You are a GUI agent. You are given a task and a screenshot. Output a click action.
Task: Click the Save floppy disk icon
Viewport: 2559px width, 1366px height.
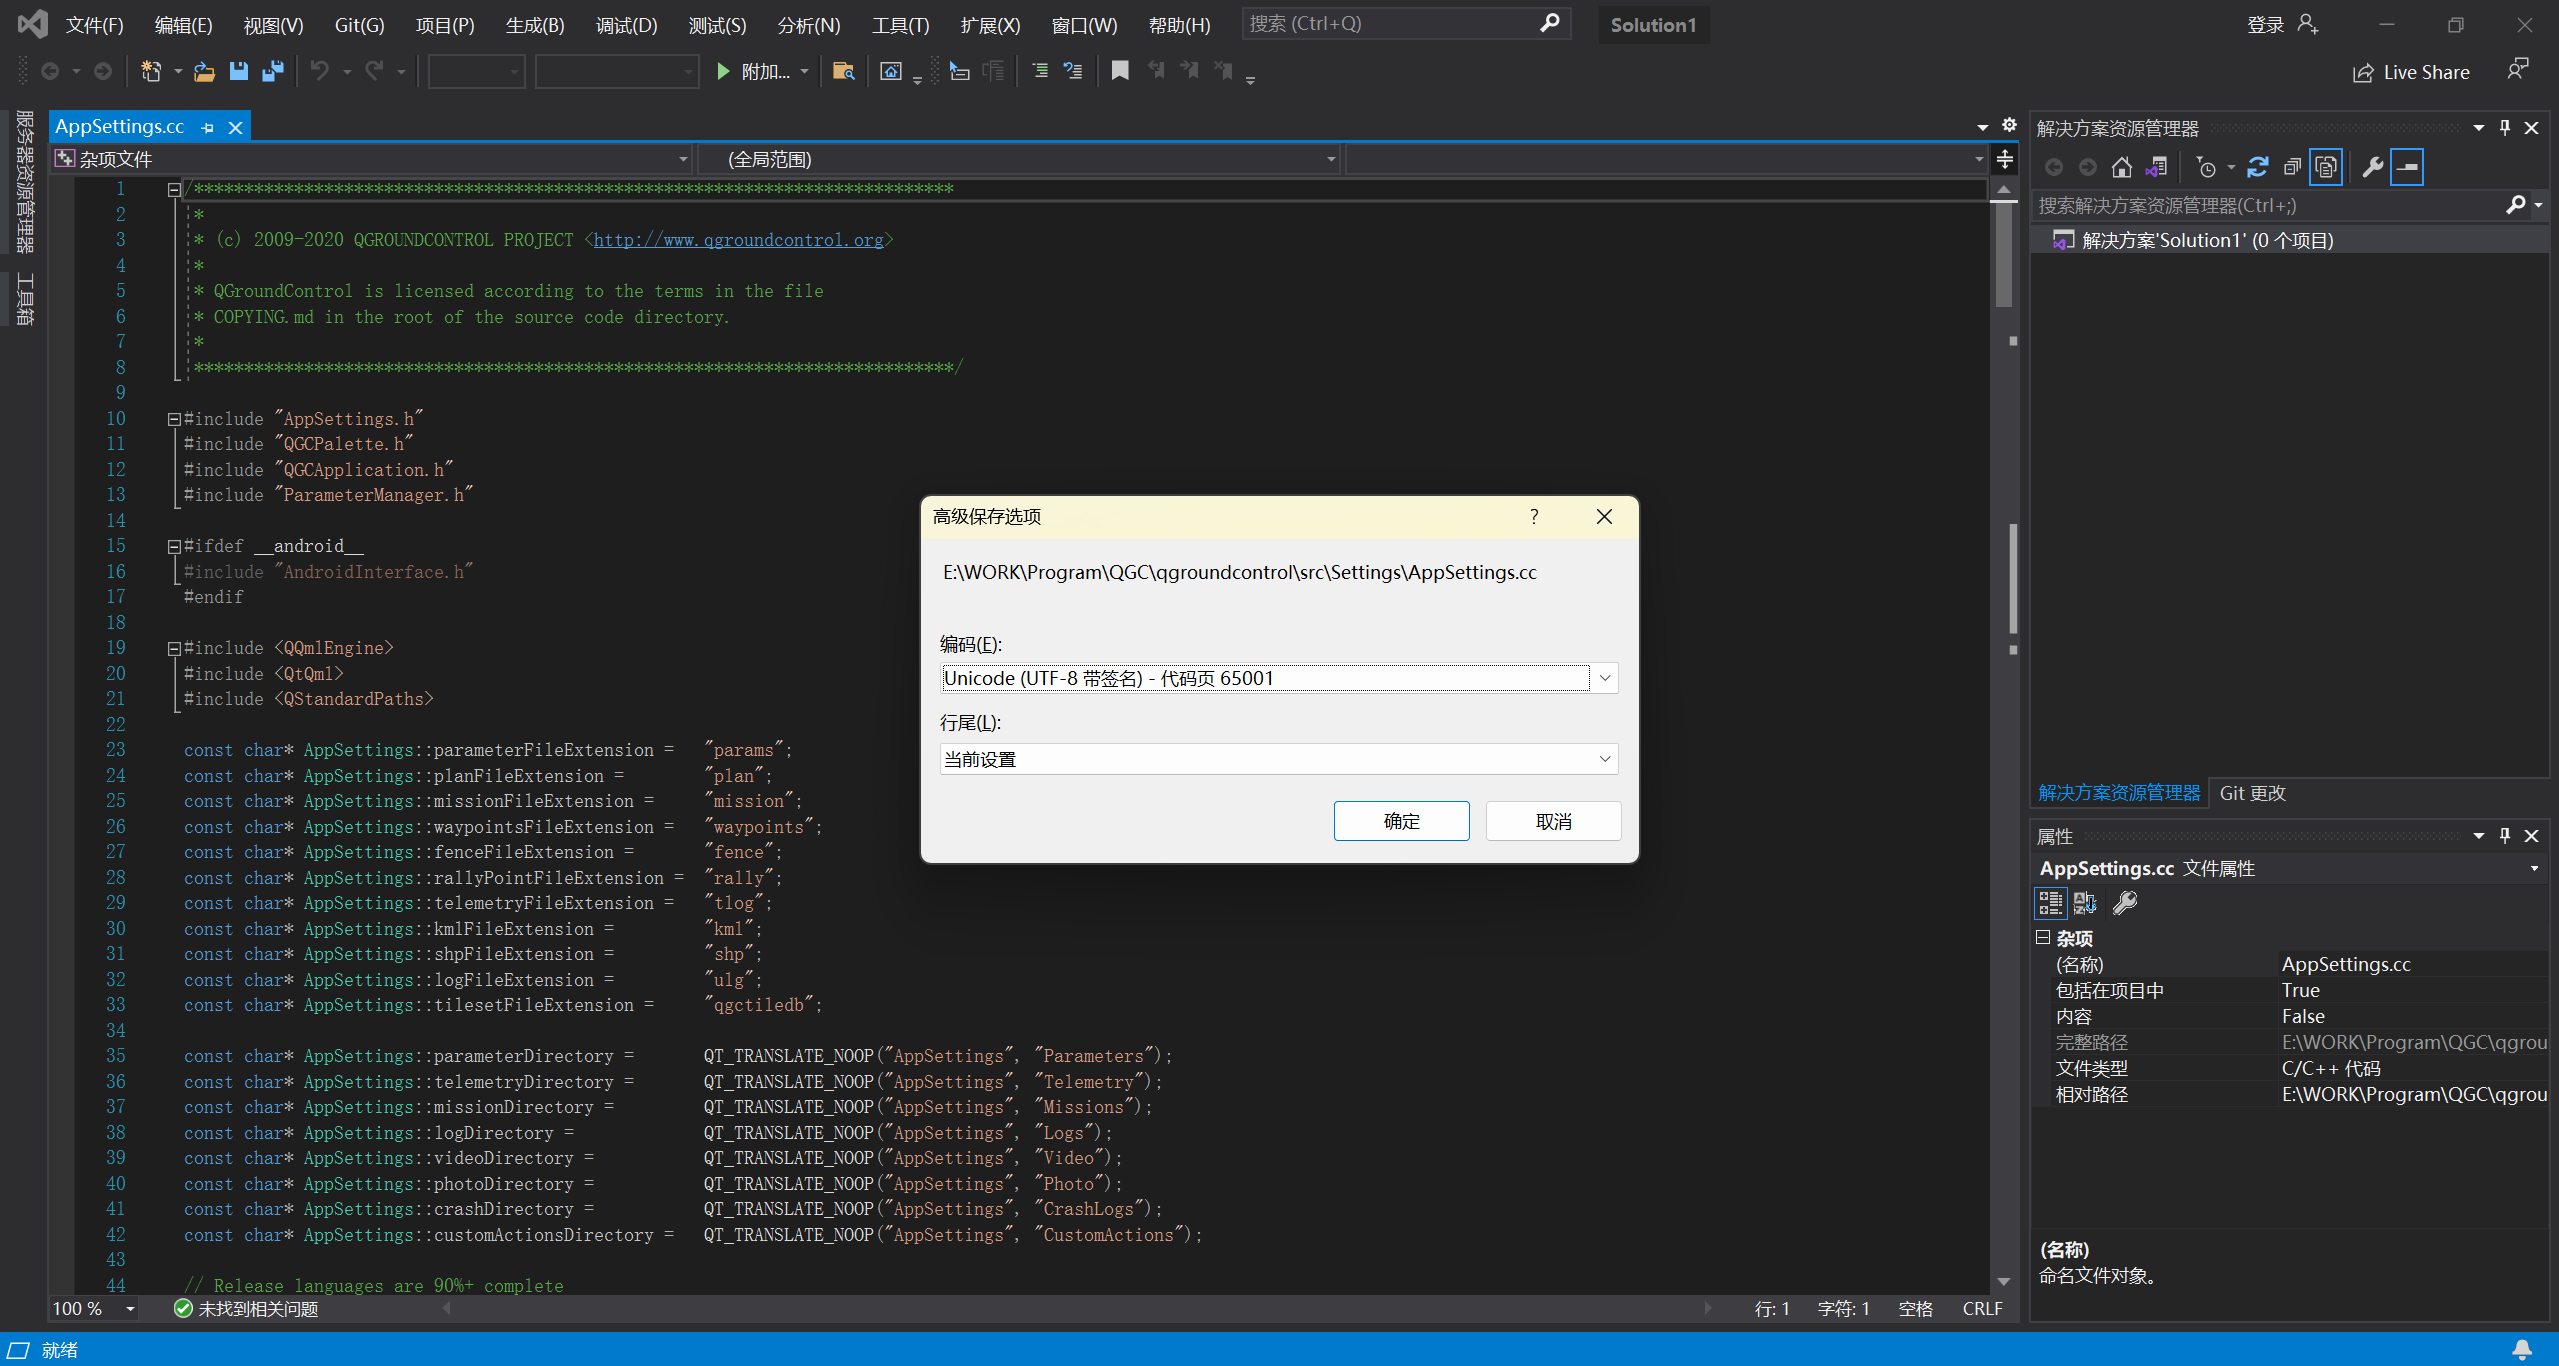coord(238,71)
